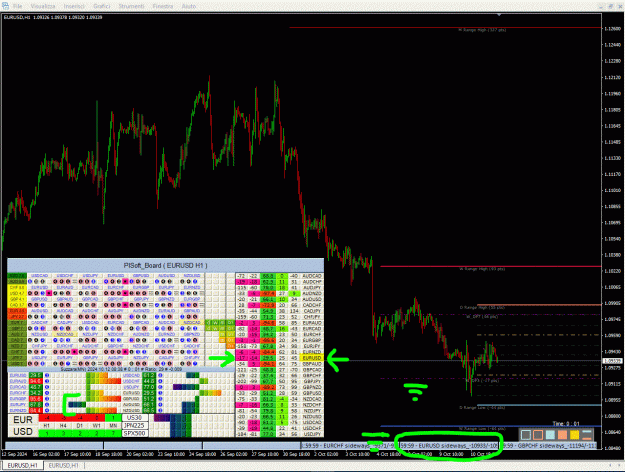This screenshot has height=472, width=625.
Task: Click the dark gray swatch with light blue border
Action: pos(526,435)
